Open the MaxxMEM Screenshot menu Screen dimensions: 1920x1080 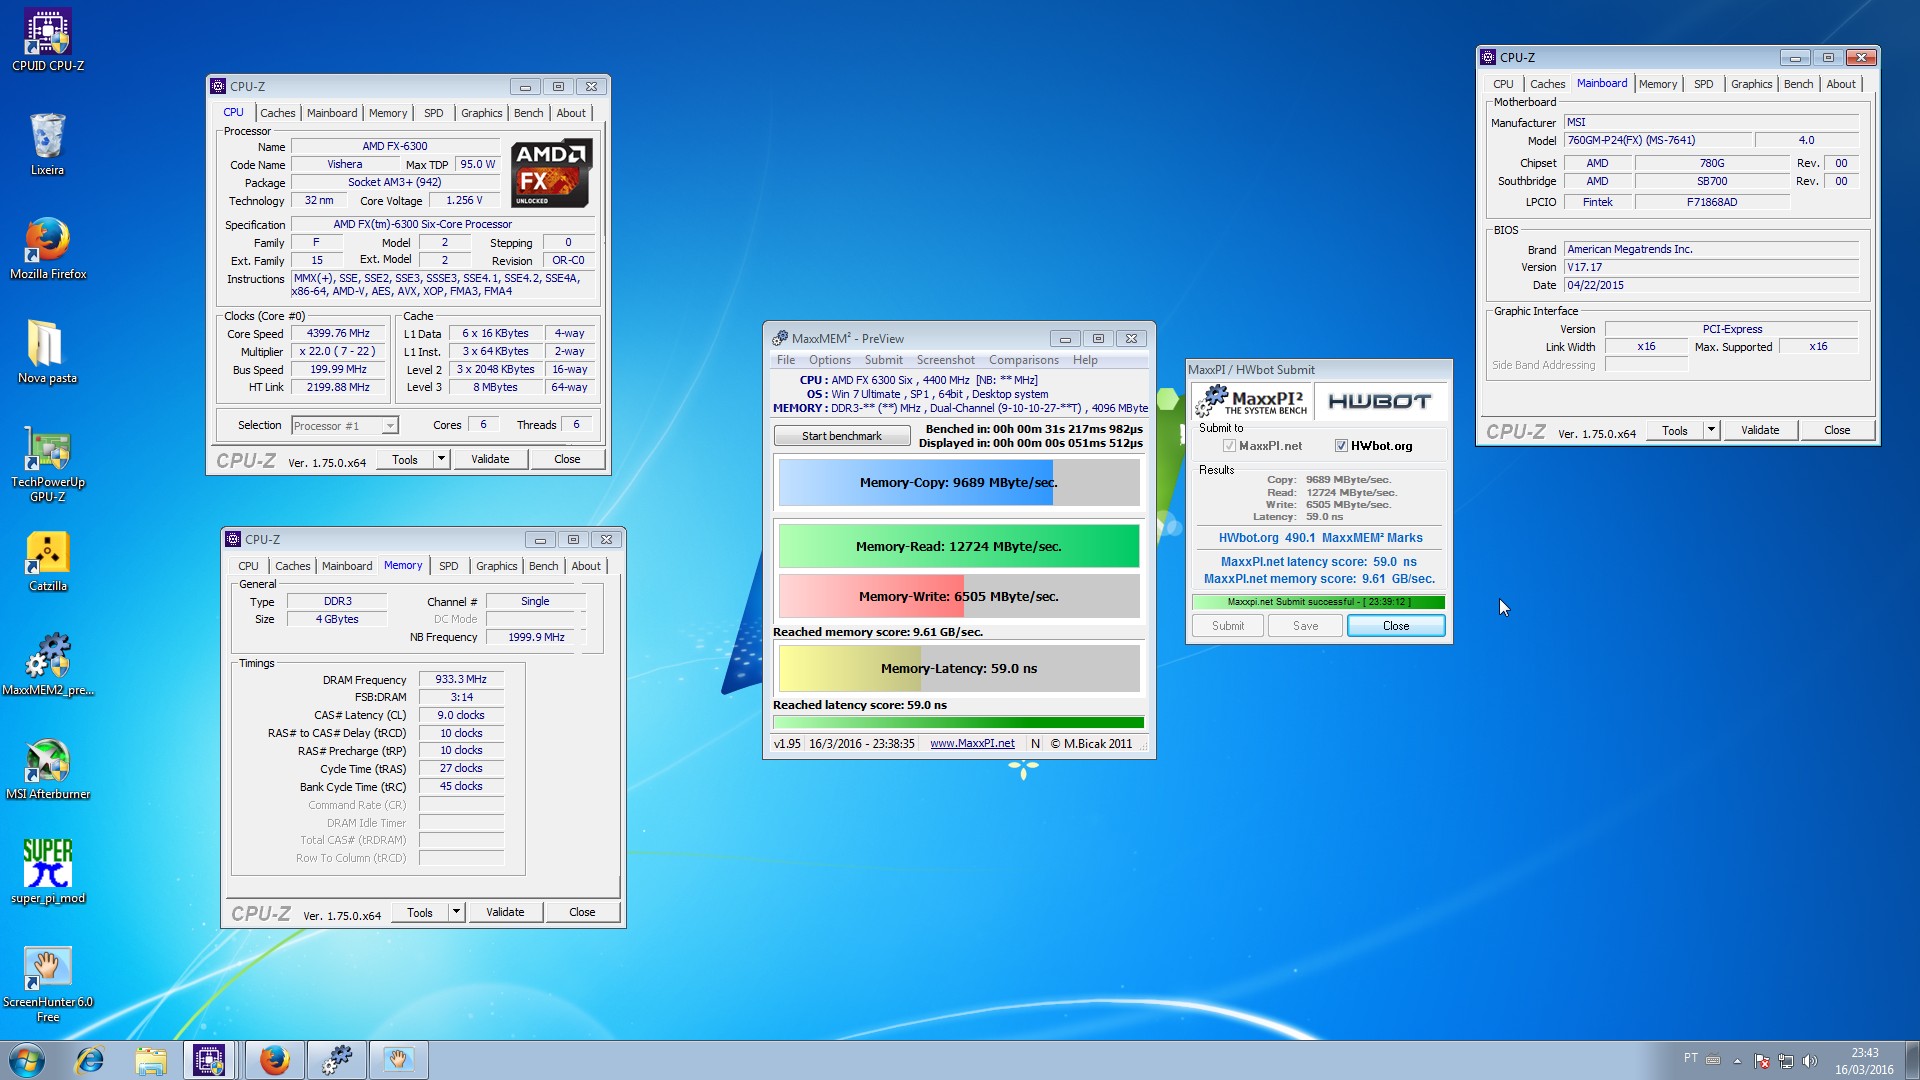(x=945, y=360)
